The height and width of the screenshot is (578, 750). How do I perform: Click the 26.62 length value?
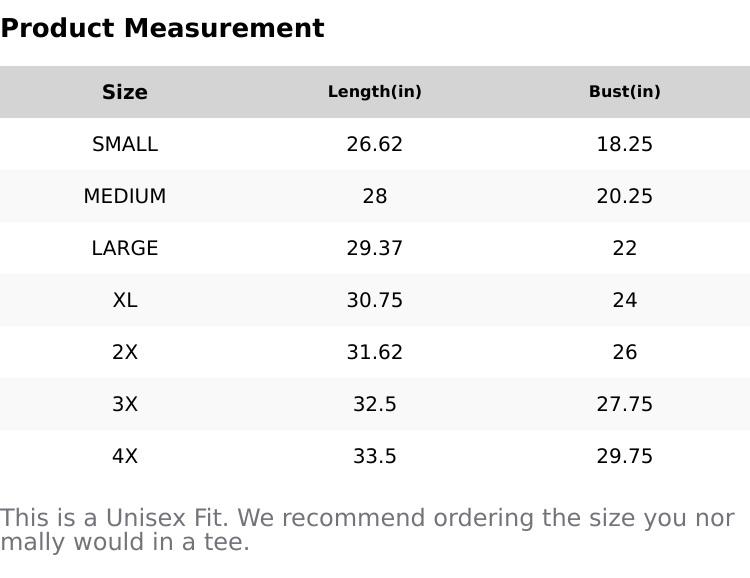click(375, 144)
